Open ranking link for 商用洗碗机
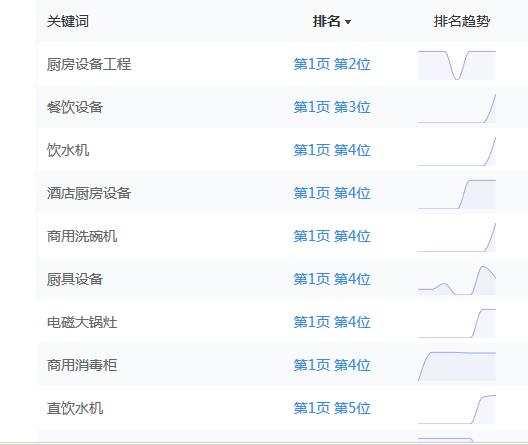 coord(332,236)
